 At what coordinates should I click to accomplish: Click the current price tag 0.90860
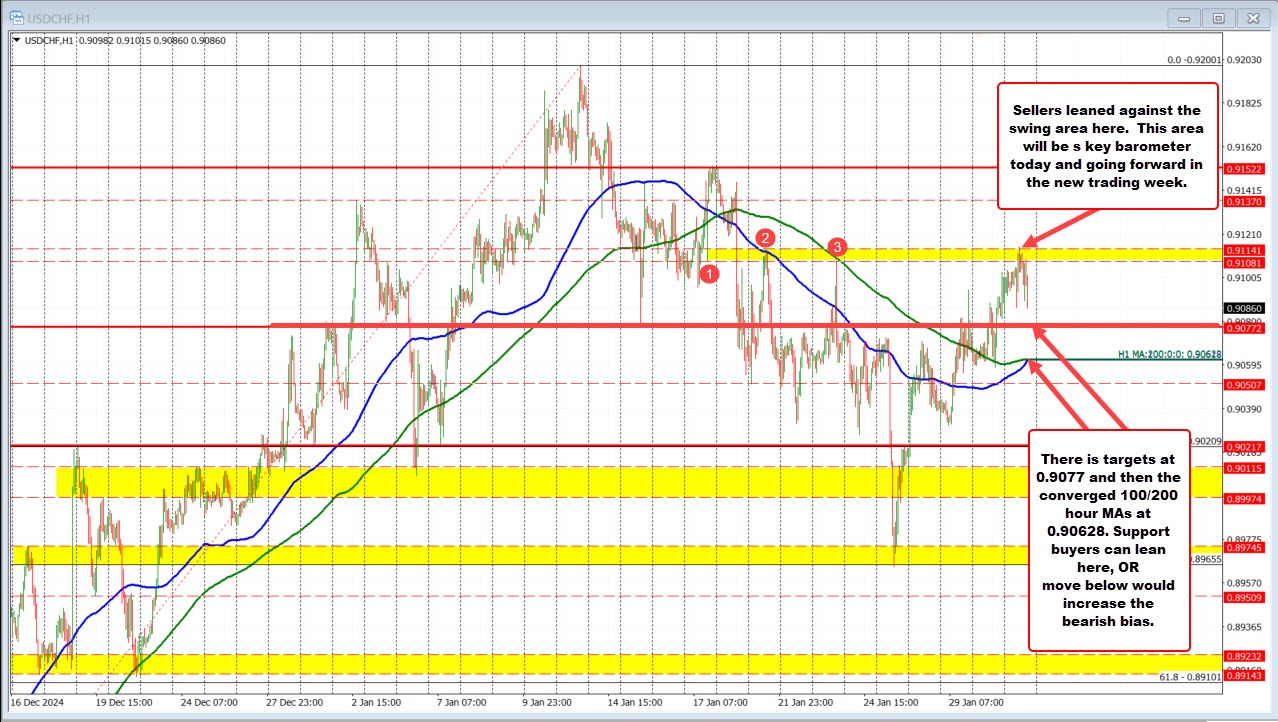coord(1245,308)
